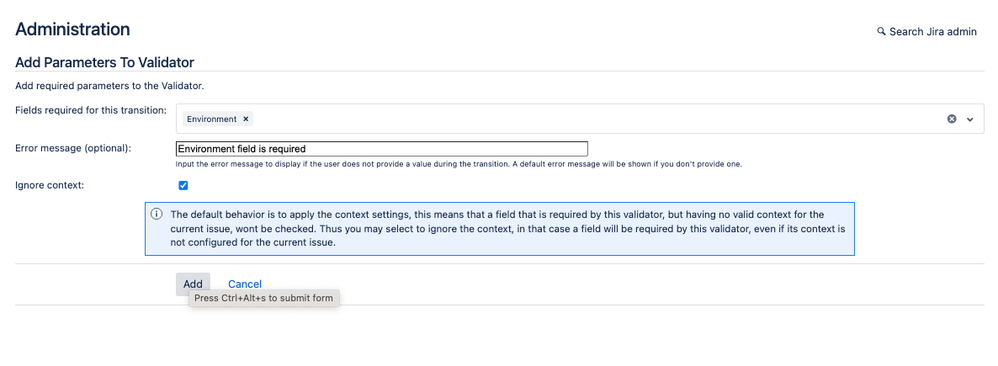Click the Error message (optional) label

click(x=73, y=148)
